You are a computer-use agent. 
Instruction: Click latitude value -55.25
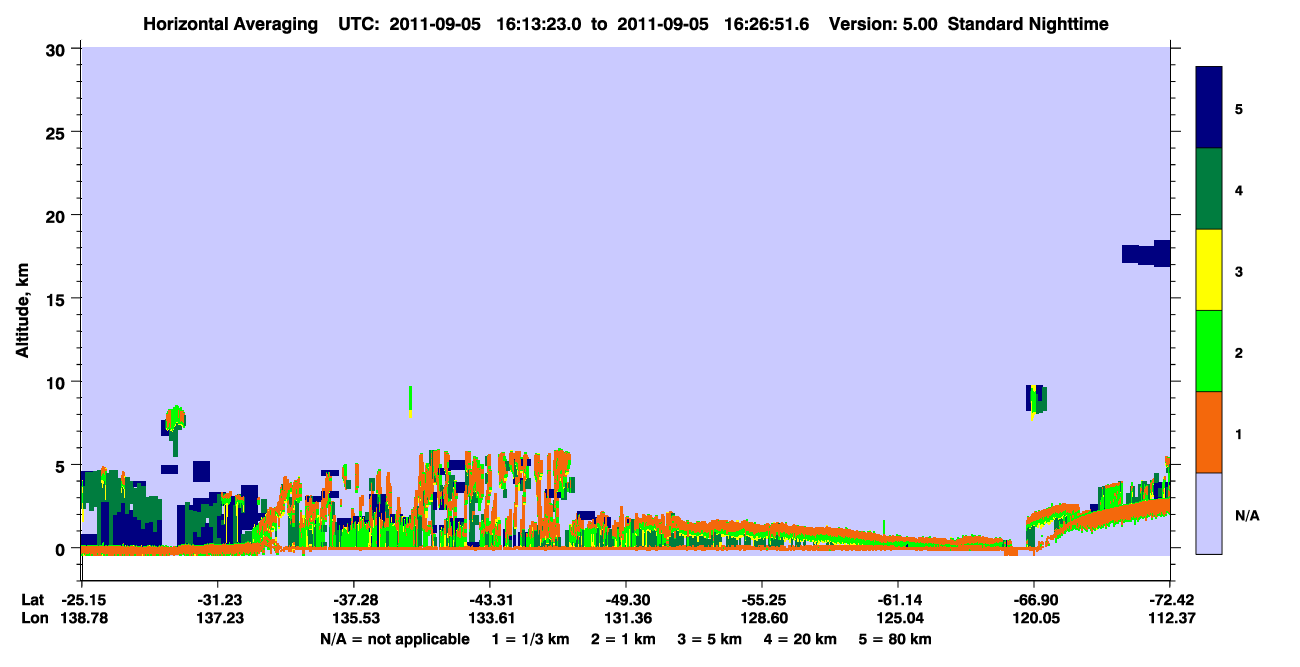tap(762, 599)
